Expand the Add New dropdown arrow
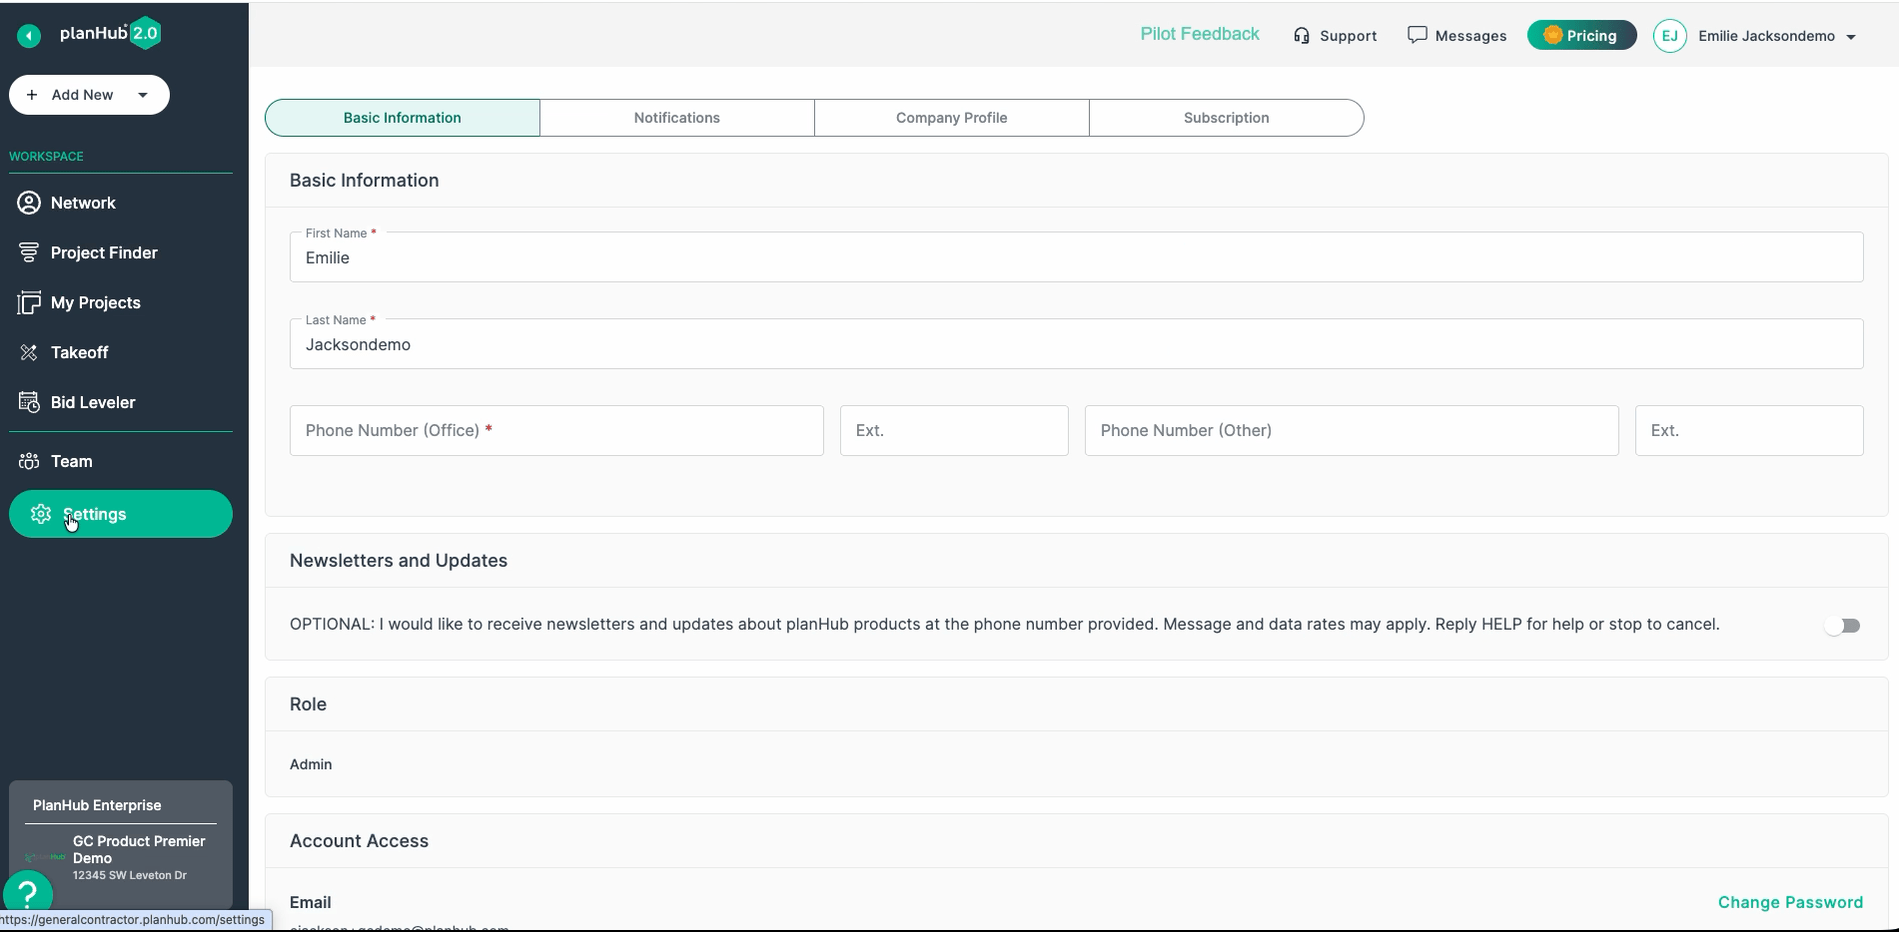 143,95
